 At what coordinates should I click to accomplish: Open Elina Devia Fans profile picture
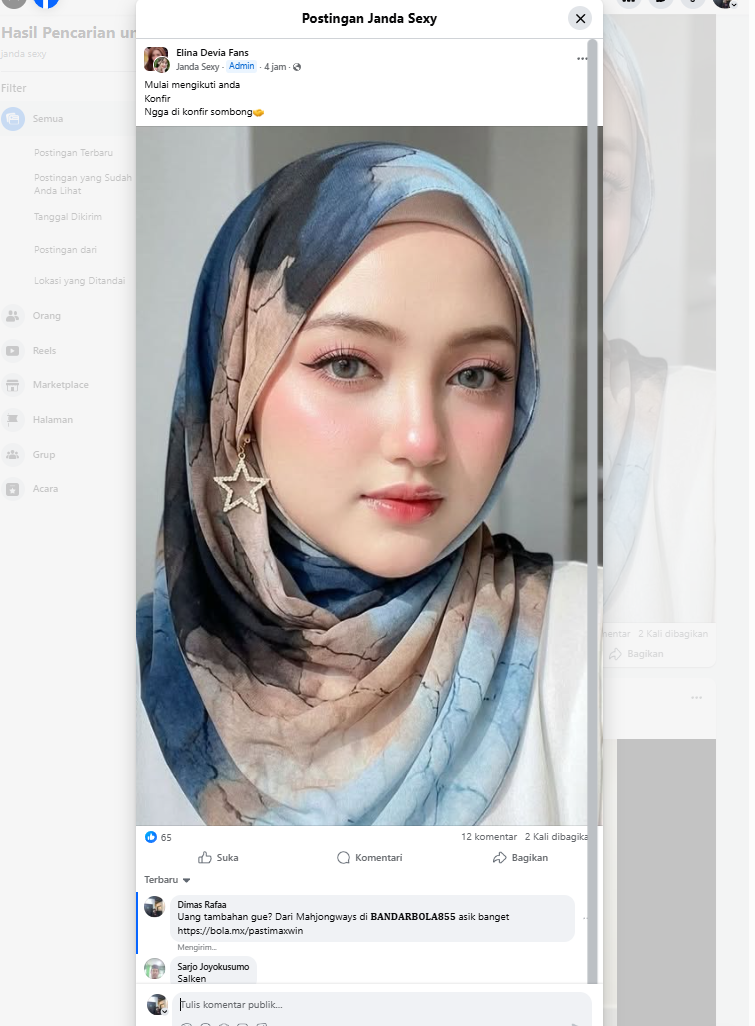(156, 60)
